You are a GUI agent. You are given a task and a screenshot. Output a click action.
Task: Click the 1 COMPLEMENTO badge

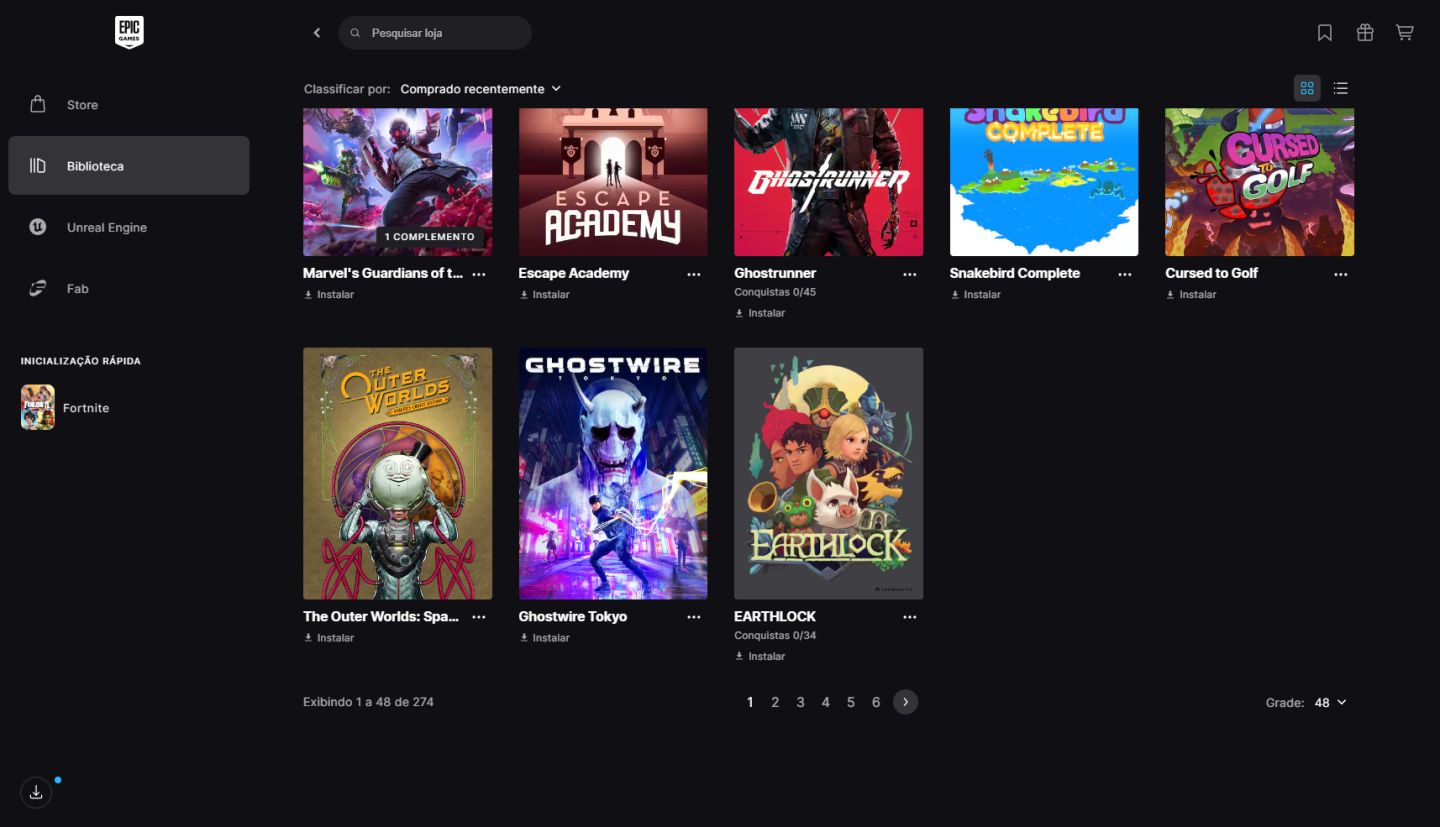pyautogui.click(x=430, y=237)
